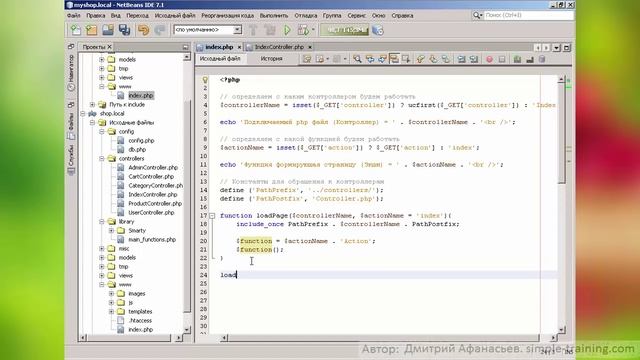The image size is (640, 360).
Task: Click the Save All toolbar icon
Action: [124, 30]
